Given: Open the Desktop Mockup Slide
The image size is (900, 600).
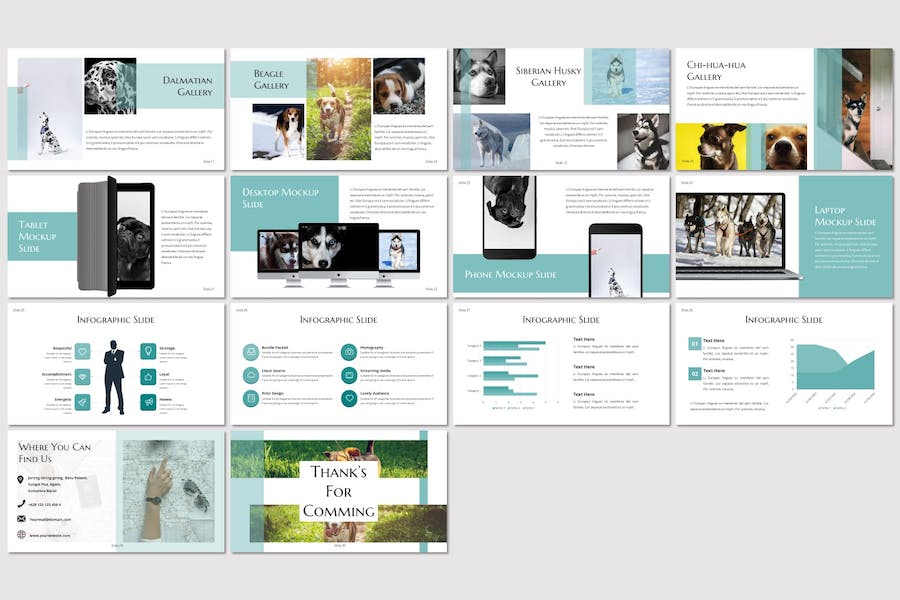Looking at the screenshot, I should pyautogui.click(x=339, y=237).
